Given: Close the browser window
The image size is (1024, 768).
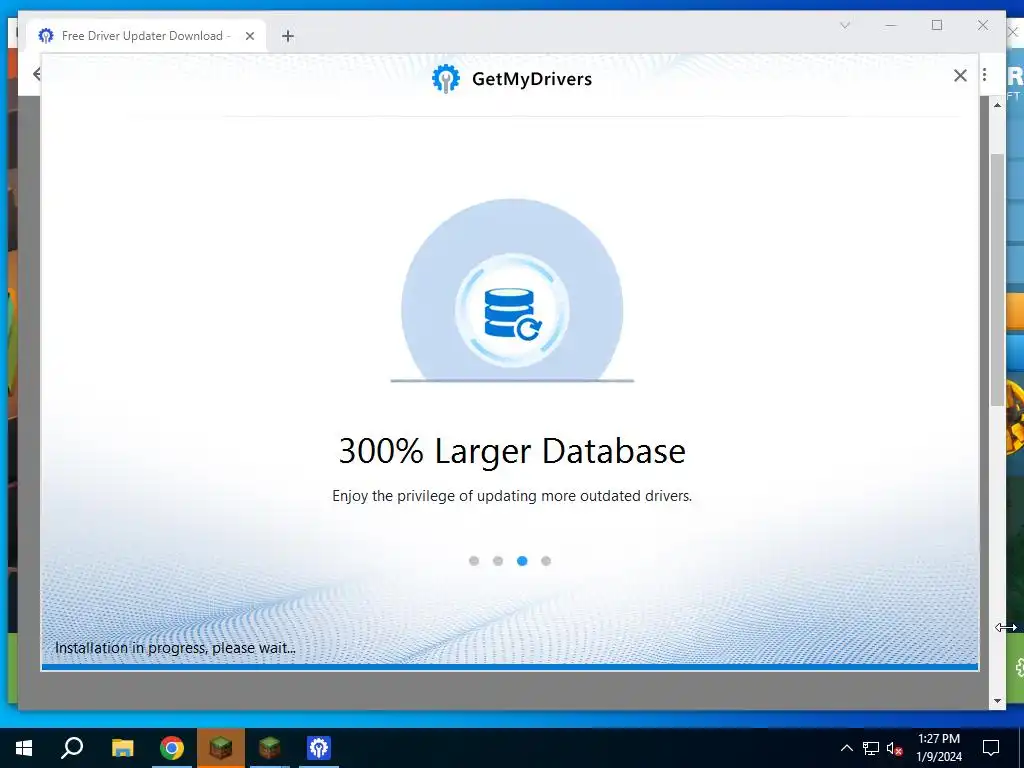Looking at the screenshot, I should click(983, 25).
